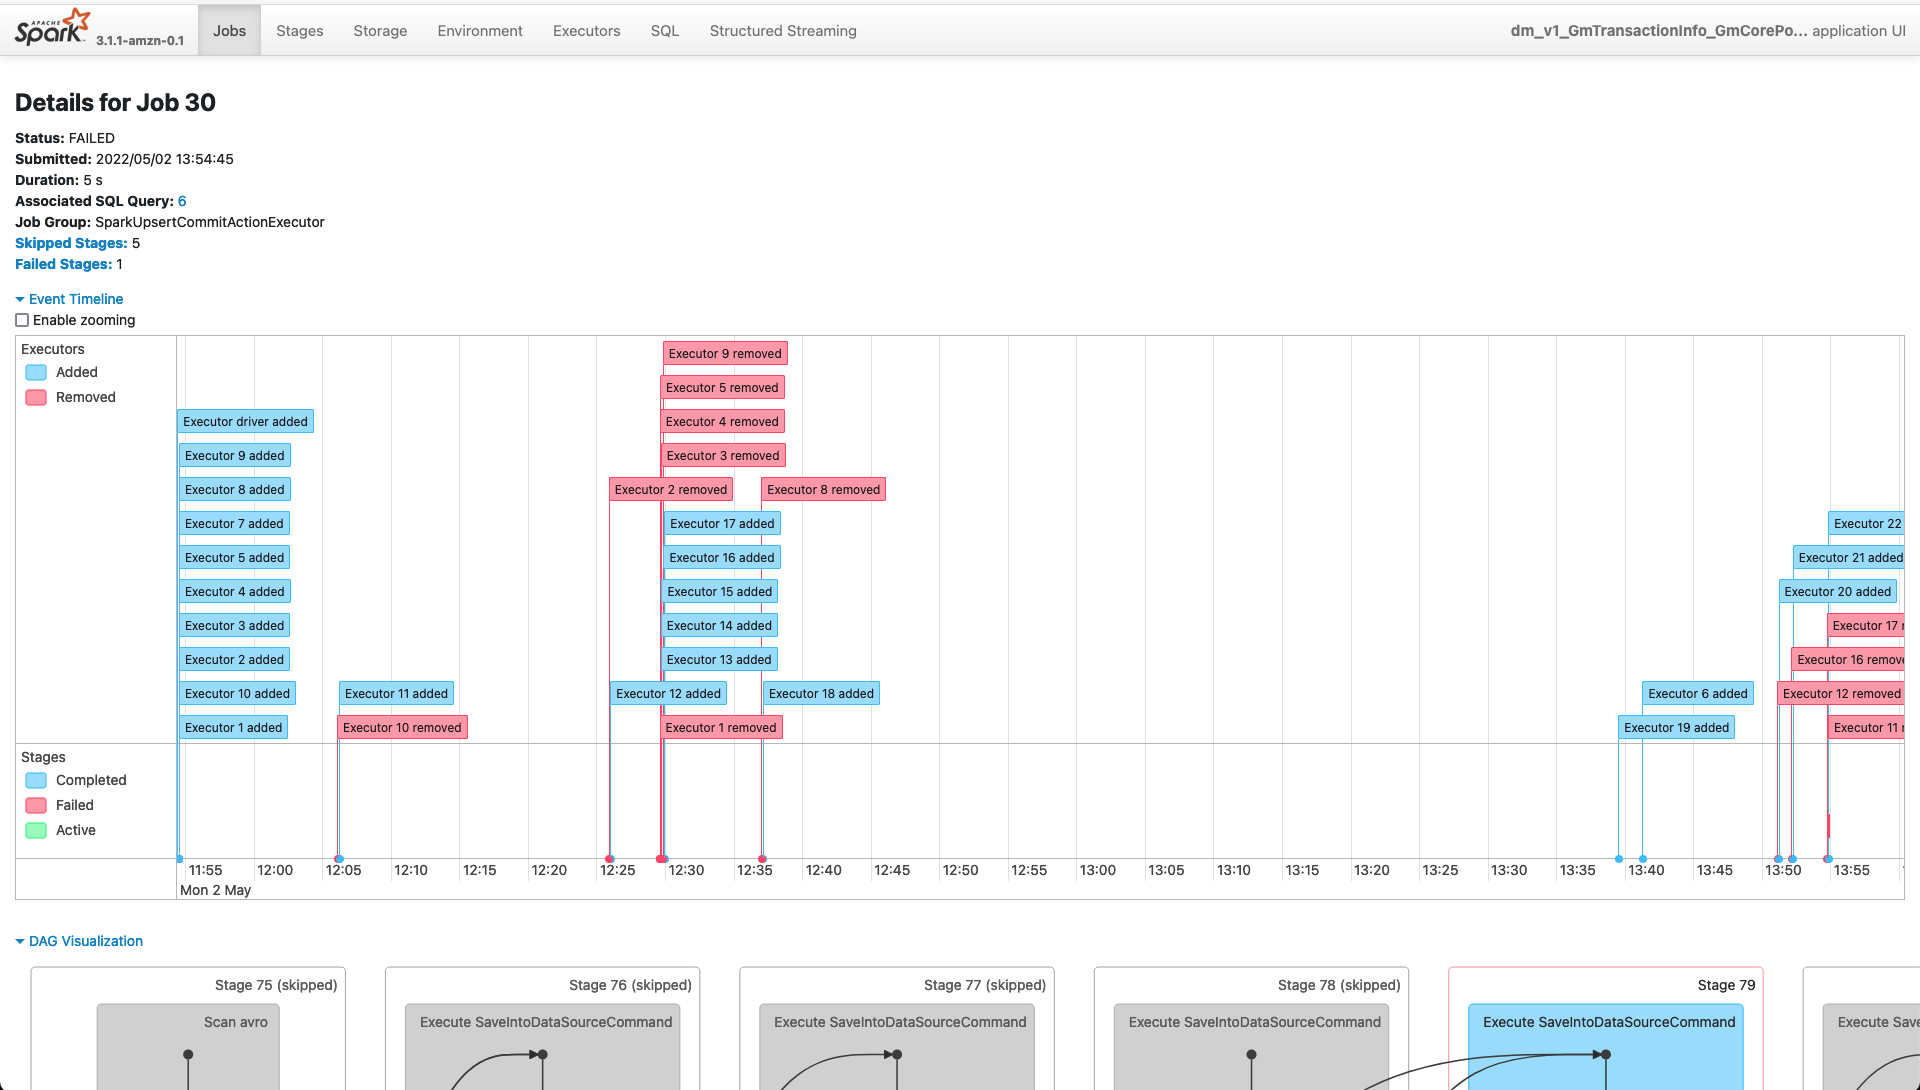Image resolution: width=1920 pixels, height=1090 pixels.
Task: Click the Skipped Stages link
Action: click(71, 243)
